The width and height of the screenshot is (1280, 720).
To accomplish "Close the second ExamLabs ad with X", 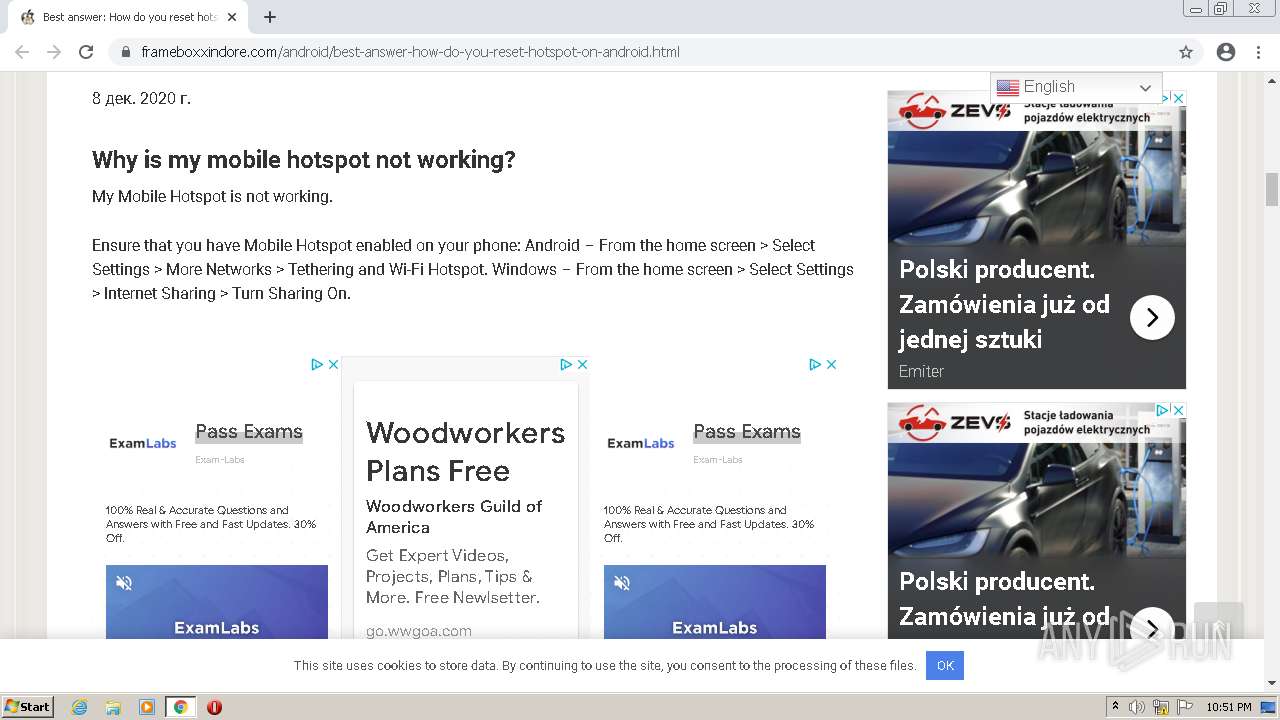I will point(832,365).
